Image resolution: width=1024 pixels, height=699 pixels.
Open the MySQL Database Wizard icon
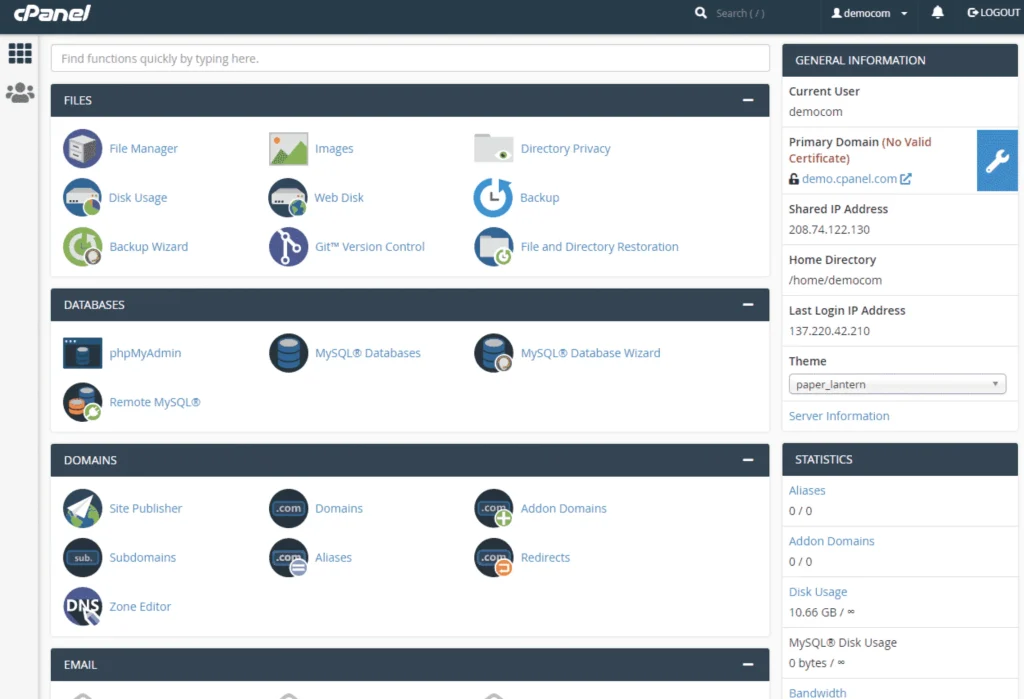pos(493,353)
